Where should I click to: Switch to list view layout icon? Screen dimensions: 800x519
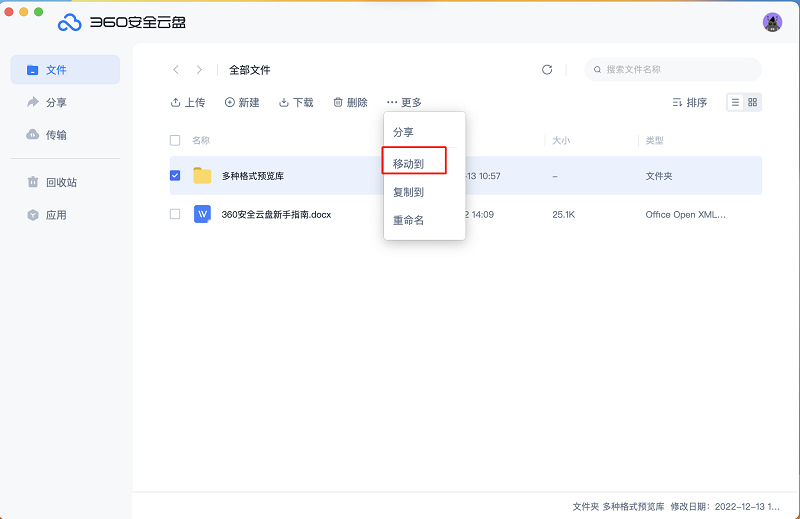pyautogui.click(x=735, y=102)
